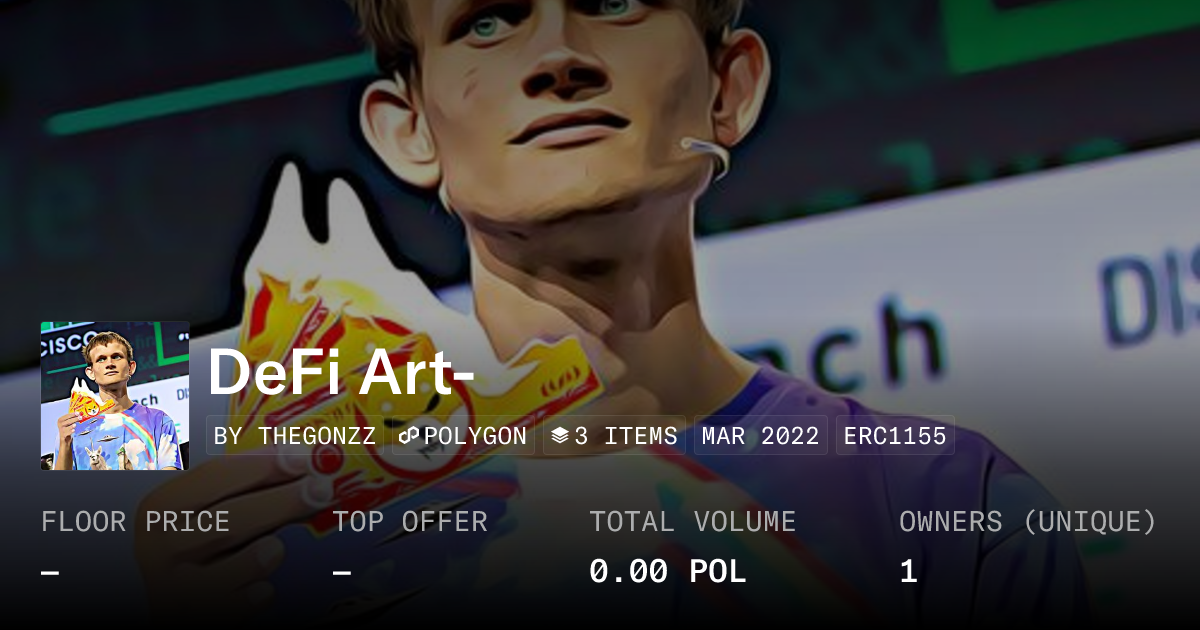
Task: Open the DeFi Art- collection avatar thumbnail
Action: pyautogui.click(x=115, y=396)
